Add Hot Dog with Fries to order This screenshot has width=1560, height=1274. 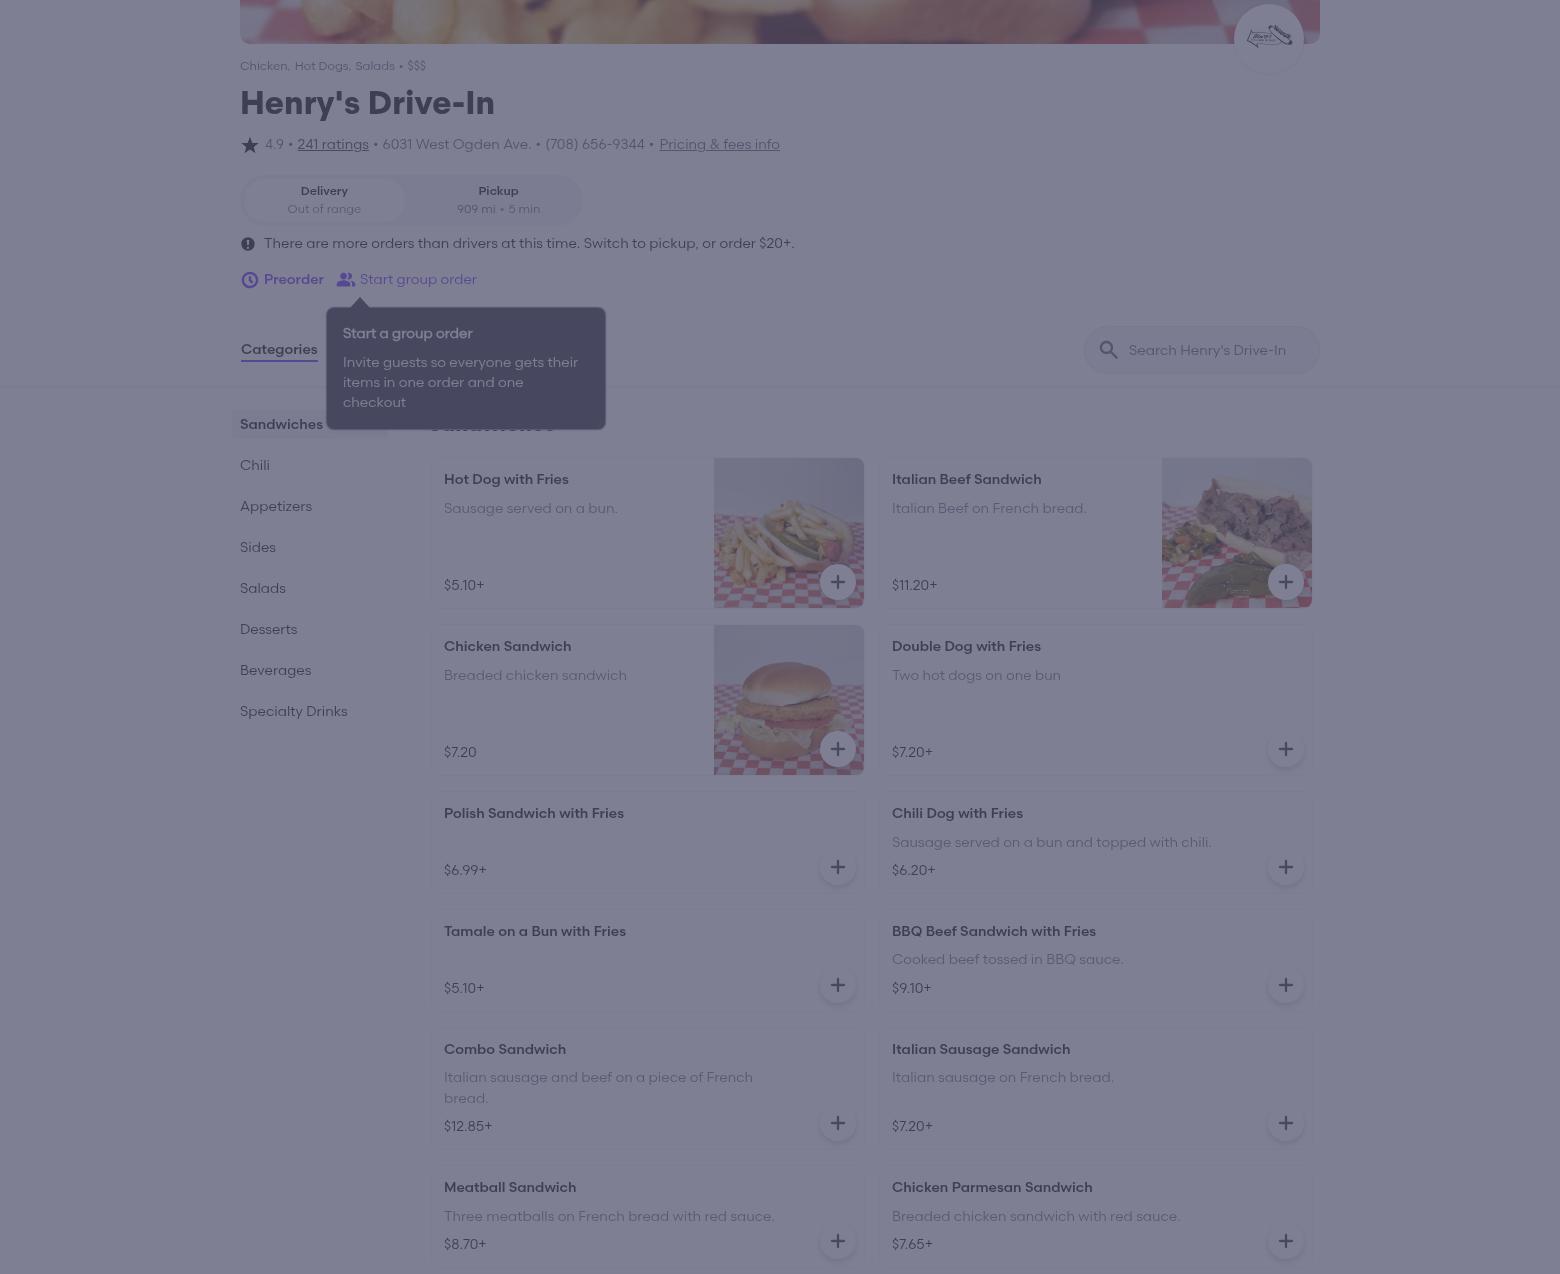838,582
